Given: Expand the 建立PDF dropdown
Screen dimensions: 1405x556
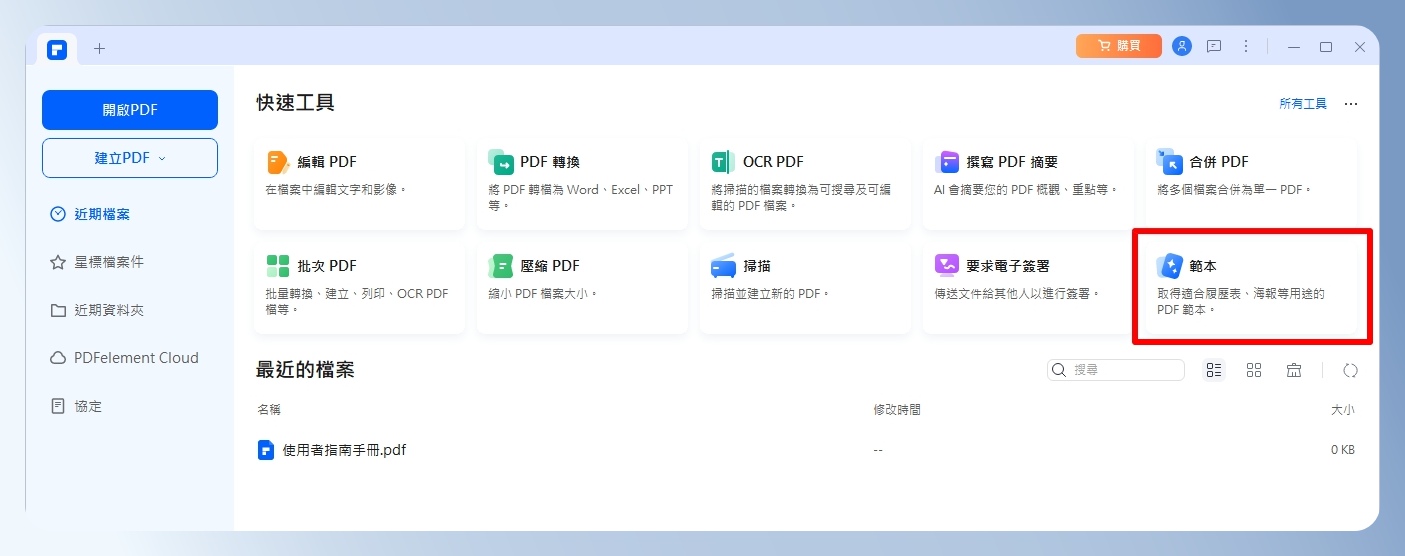Looking at the screenshot, I should click(130, 158).
